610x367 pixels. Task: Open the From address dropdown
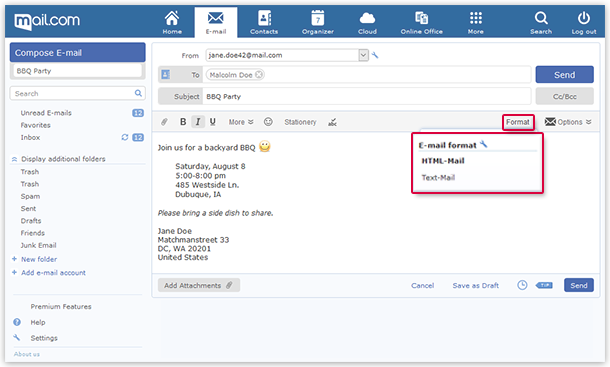(x=363, y=55)
